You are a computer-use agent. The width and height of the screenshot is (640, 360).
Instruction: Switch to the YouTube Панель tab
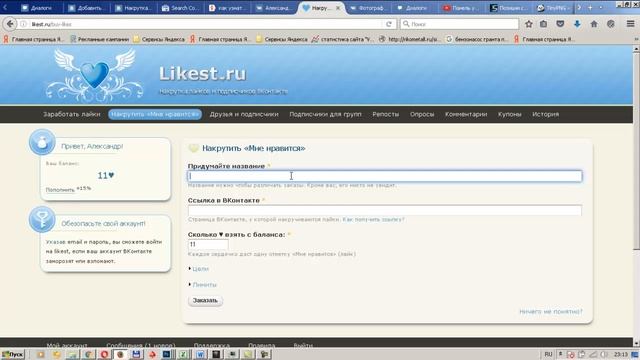click(x=462, y=8)
